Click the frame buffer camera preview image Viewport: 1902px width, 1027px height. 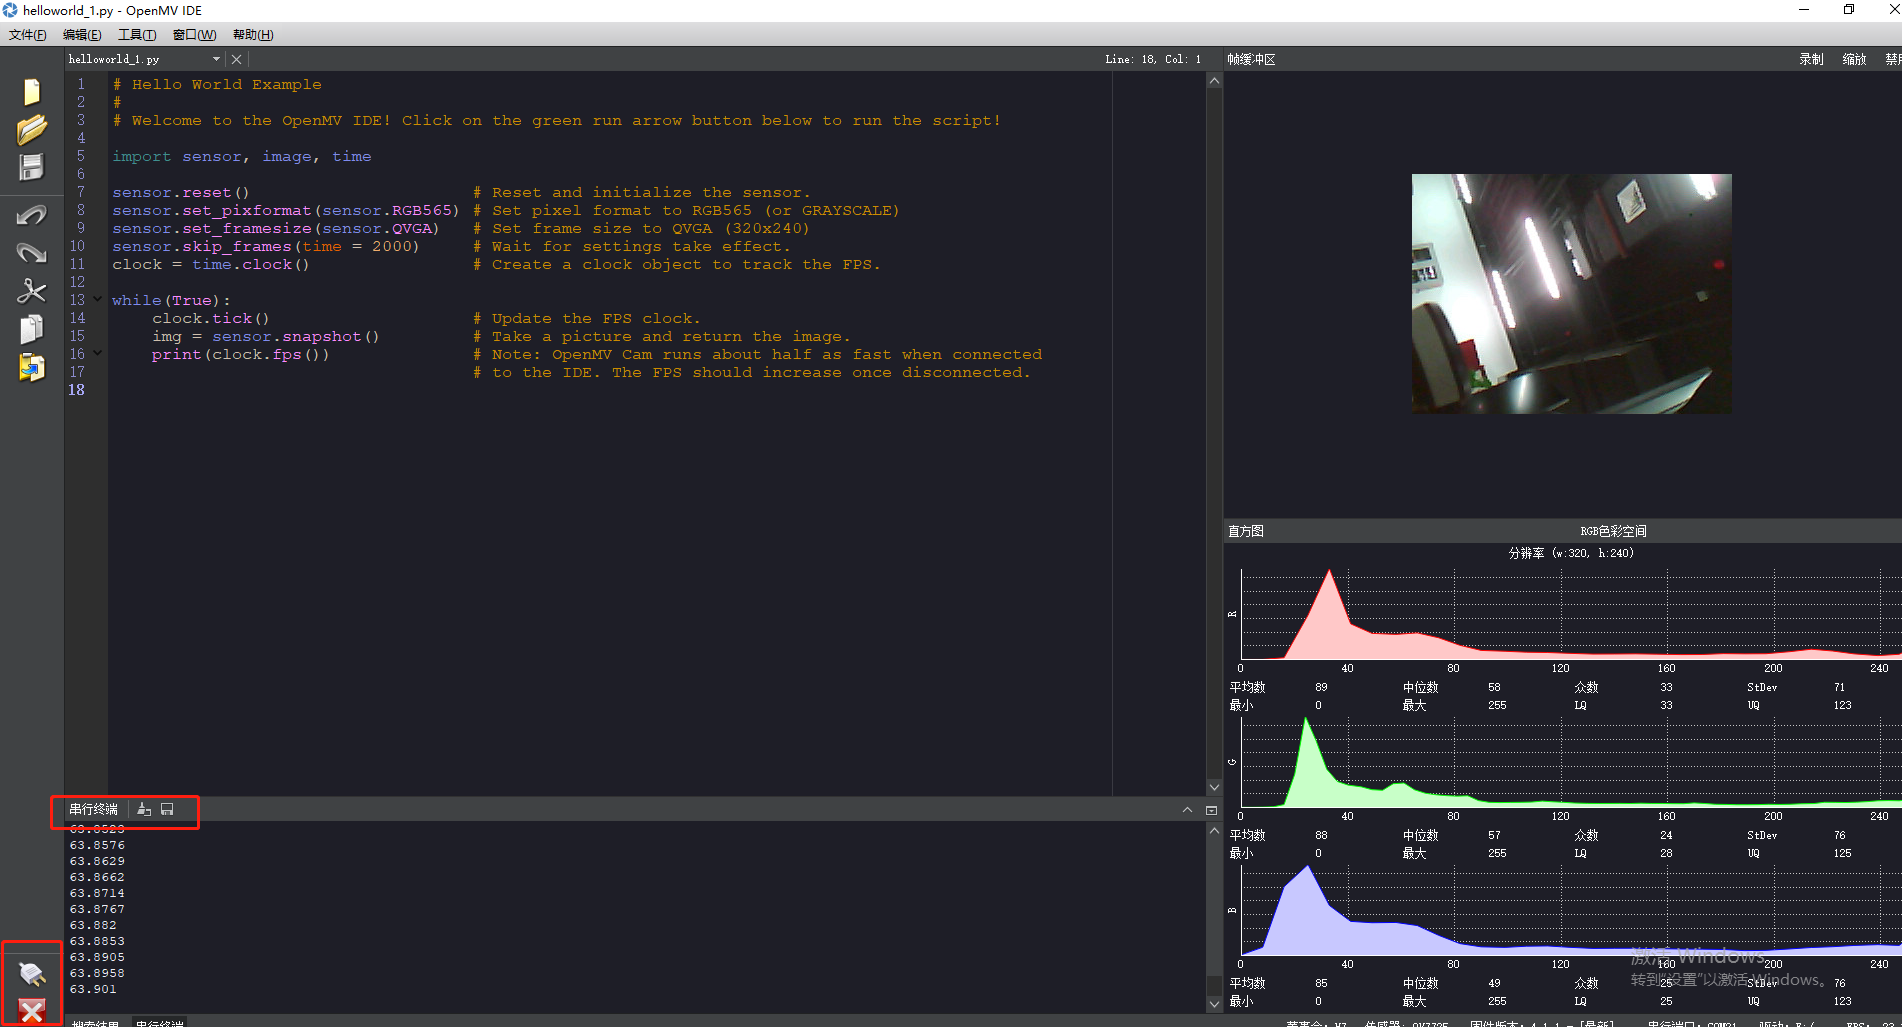point(1571,294)
